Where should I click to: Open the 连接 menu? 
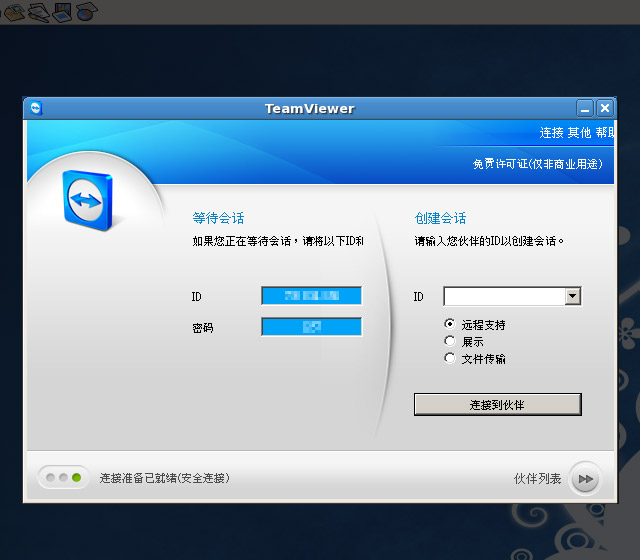click(x=551, y=133)
